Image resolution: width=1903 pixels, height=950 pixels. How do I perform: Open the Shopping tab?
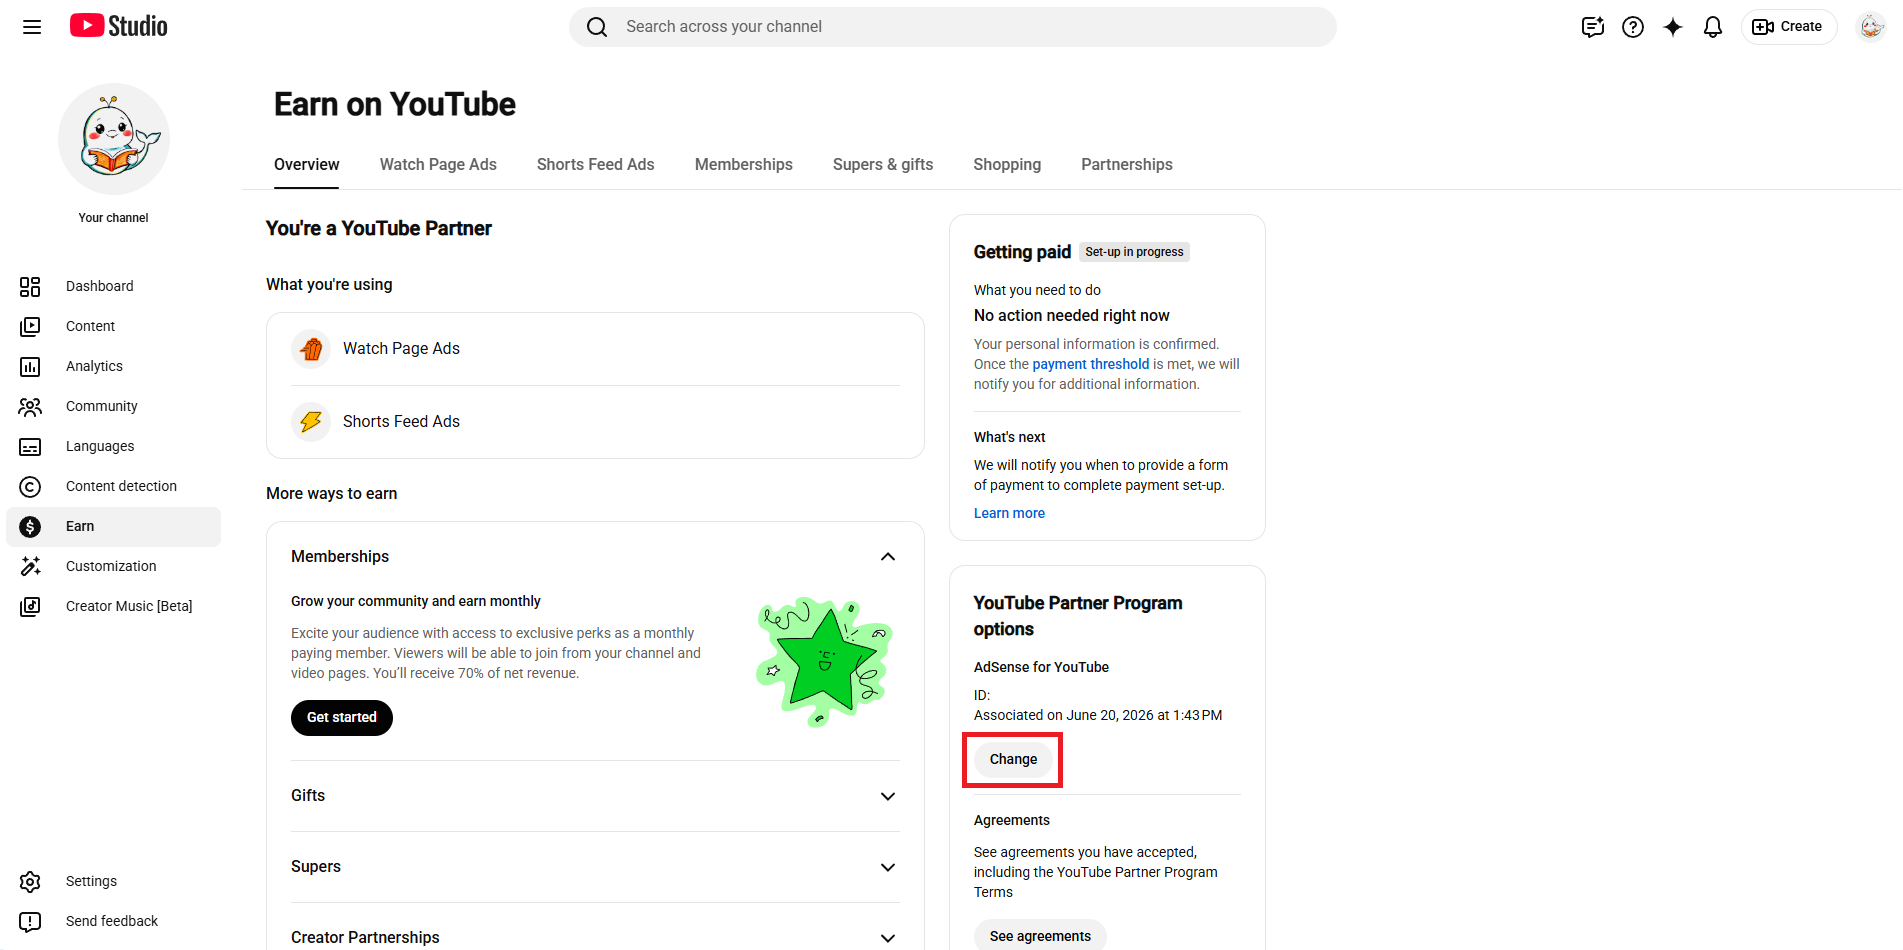1007,165
